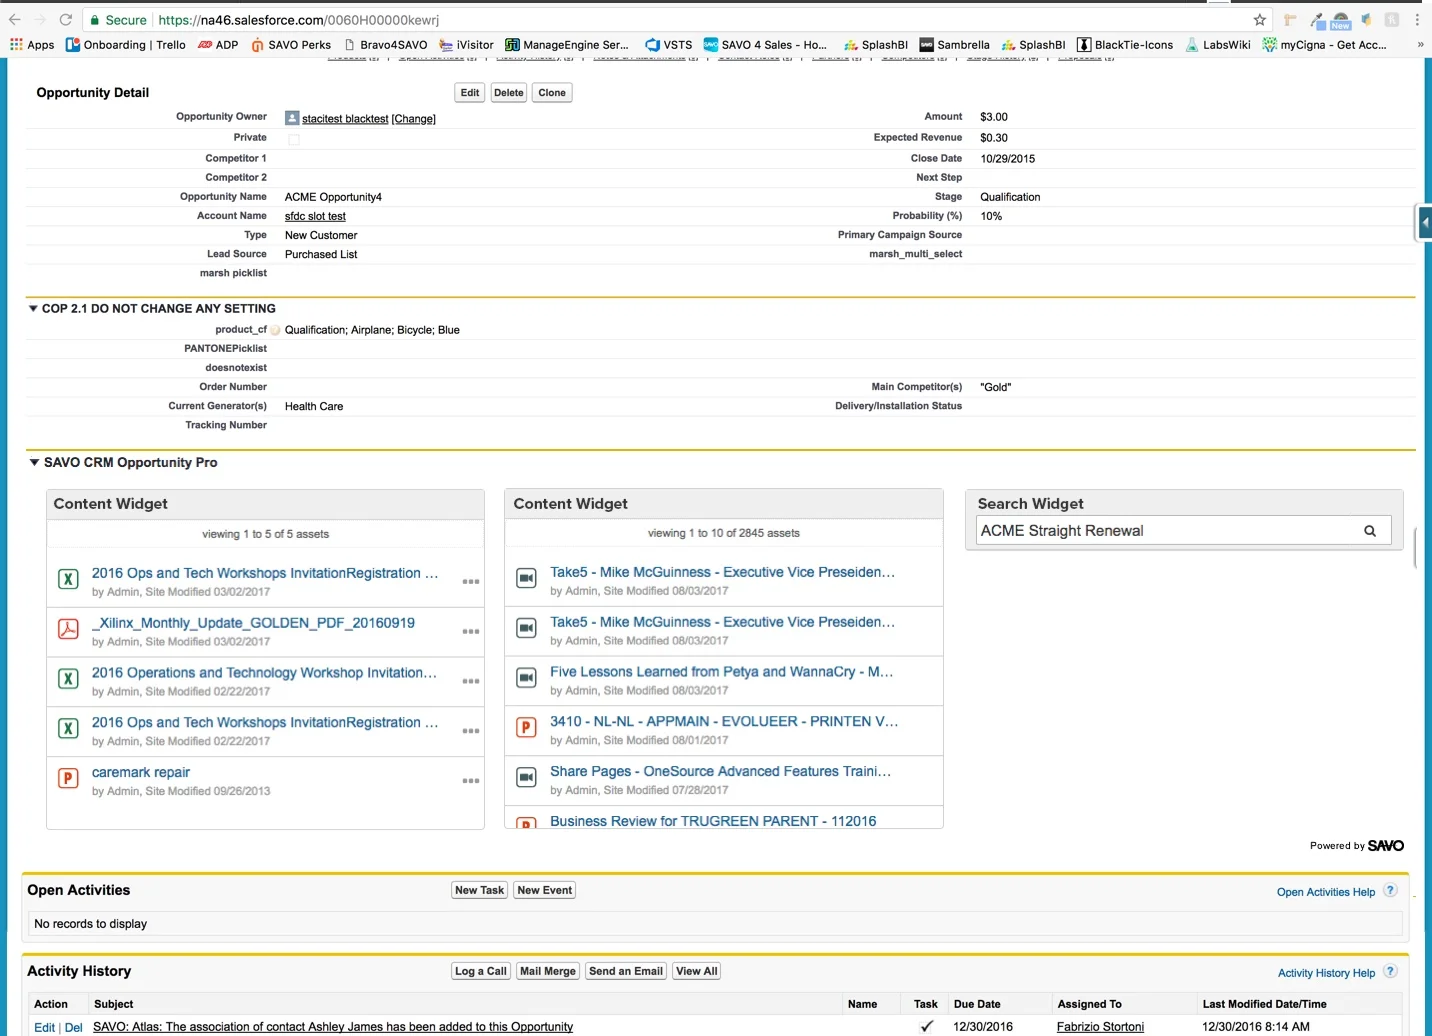Open the Activity History Help link
Viewport: 1432px width, 1036px height.
click(1326, 973)
